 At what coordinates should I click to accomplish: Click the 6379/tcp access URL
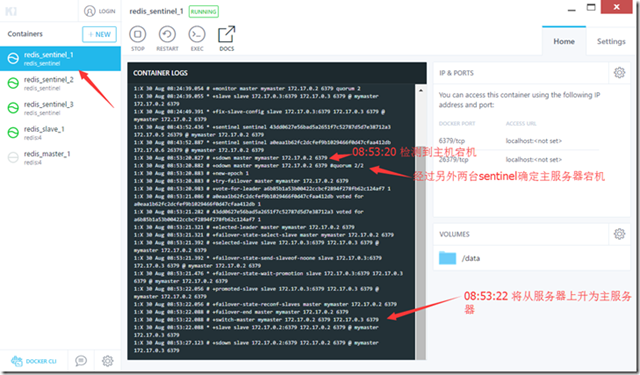[533, 141]
